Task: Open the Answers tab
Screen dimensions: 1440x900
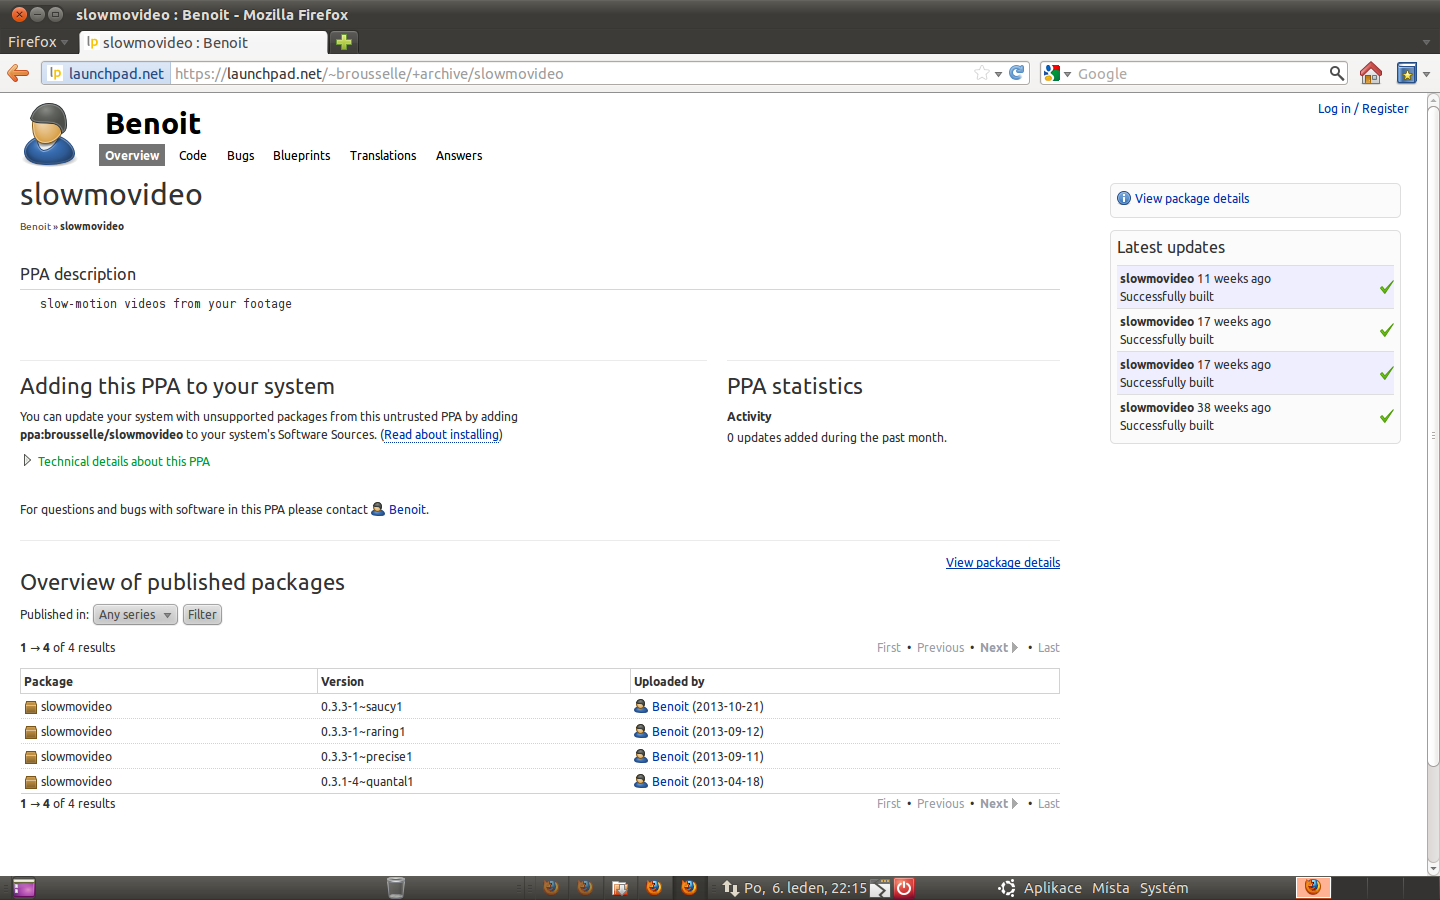Action: [x=459, y=155]
